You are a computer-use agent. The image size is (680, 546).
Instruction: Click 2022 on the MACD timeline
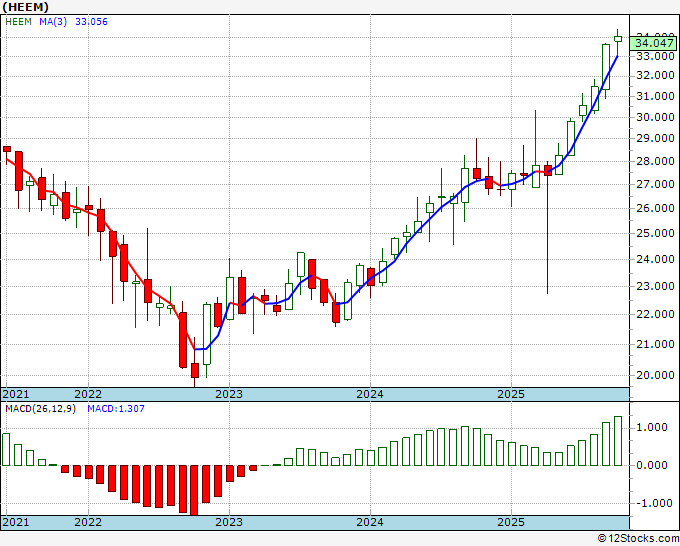(88, 522)
